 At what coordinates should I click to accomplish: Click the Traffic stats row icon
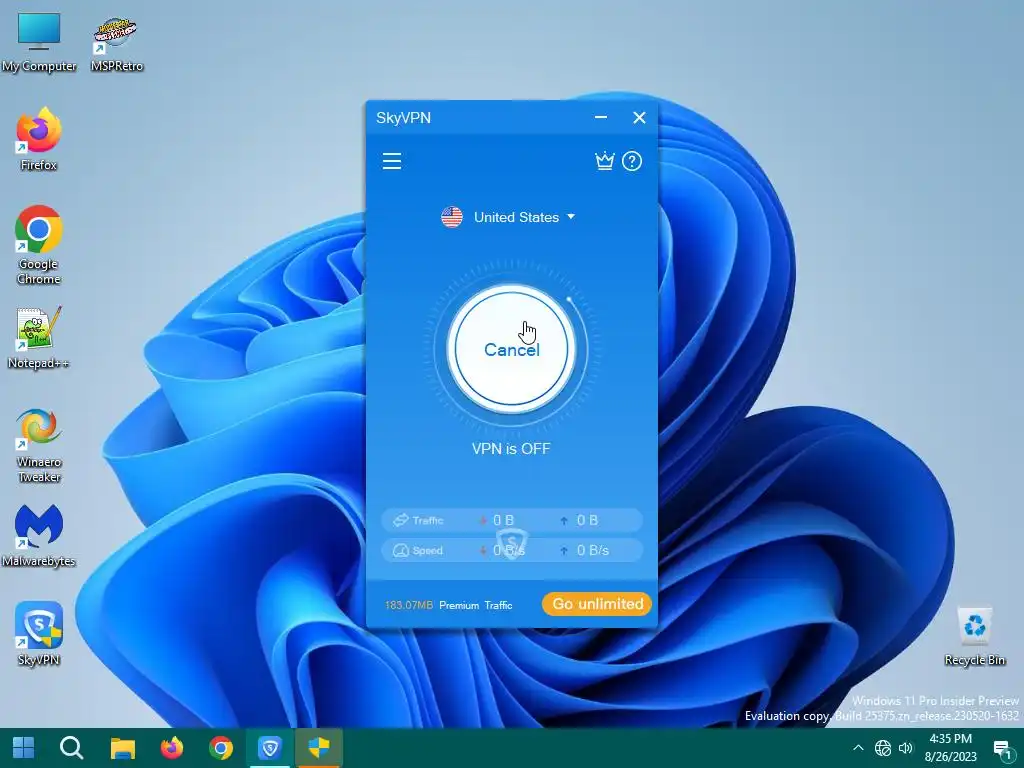point(400,520)
